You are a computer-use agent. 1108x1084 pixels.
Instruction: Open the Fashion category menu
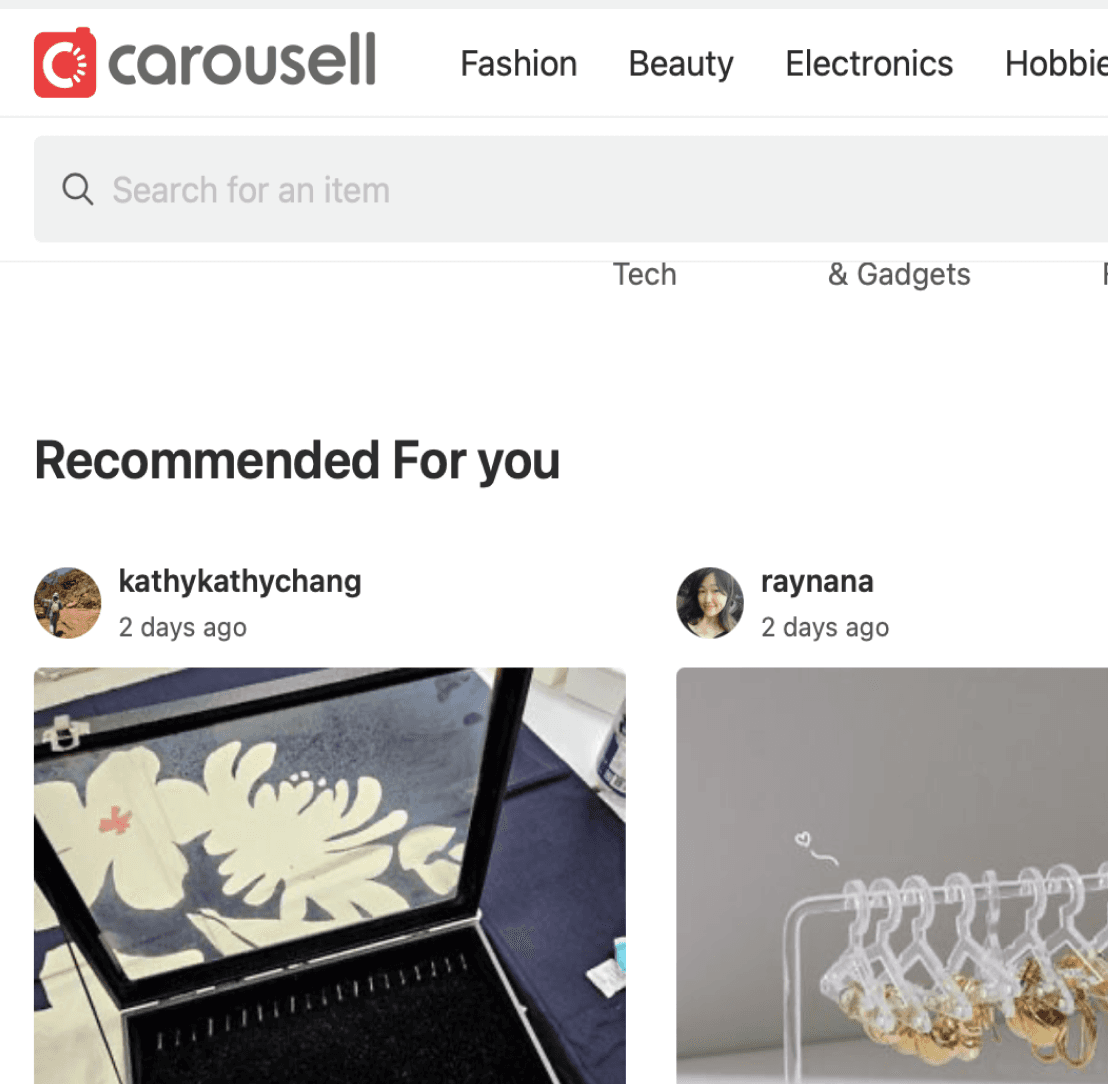pyautogui.click(x=519, y=64)
